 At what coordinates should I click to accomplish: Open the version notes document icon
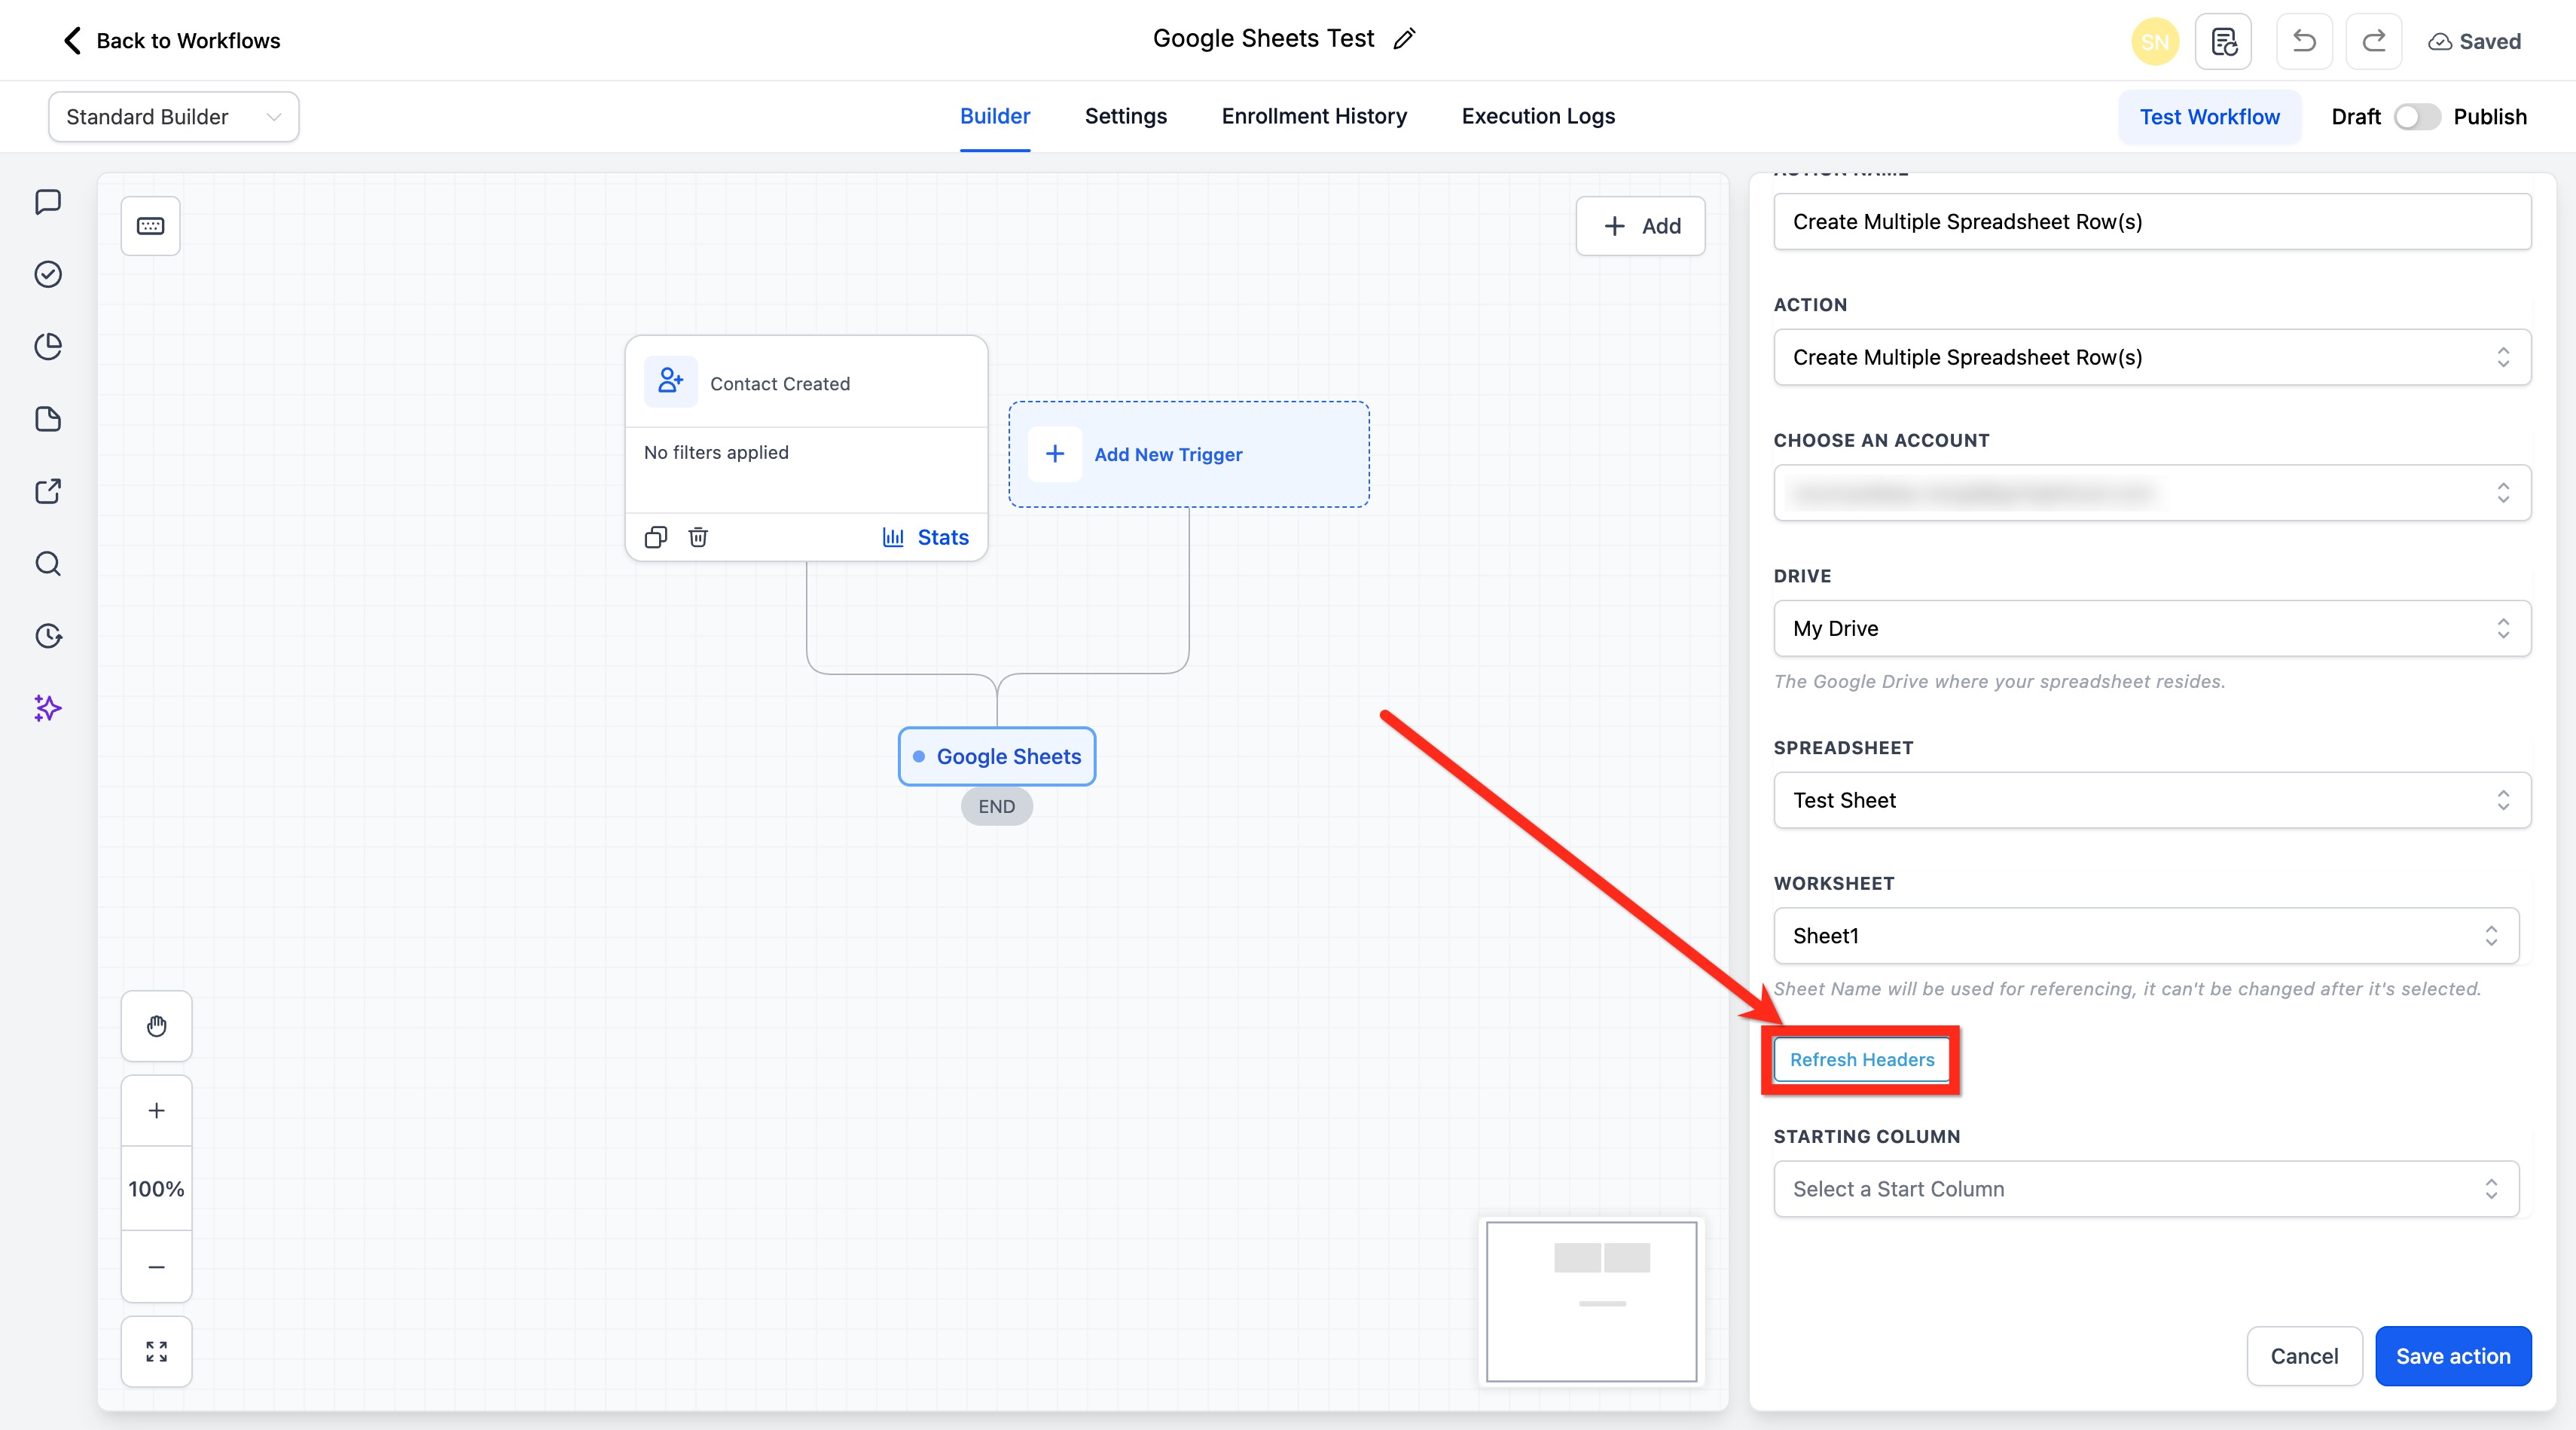[2223, 41]
